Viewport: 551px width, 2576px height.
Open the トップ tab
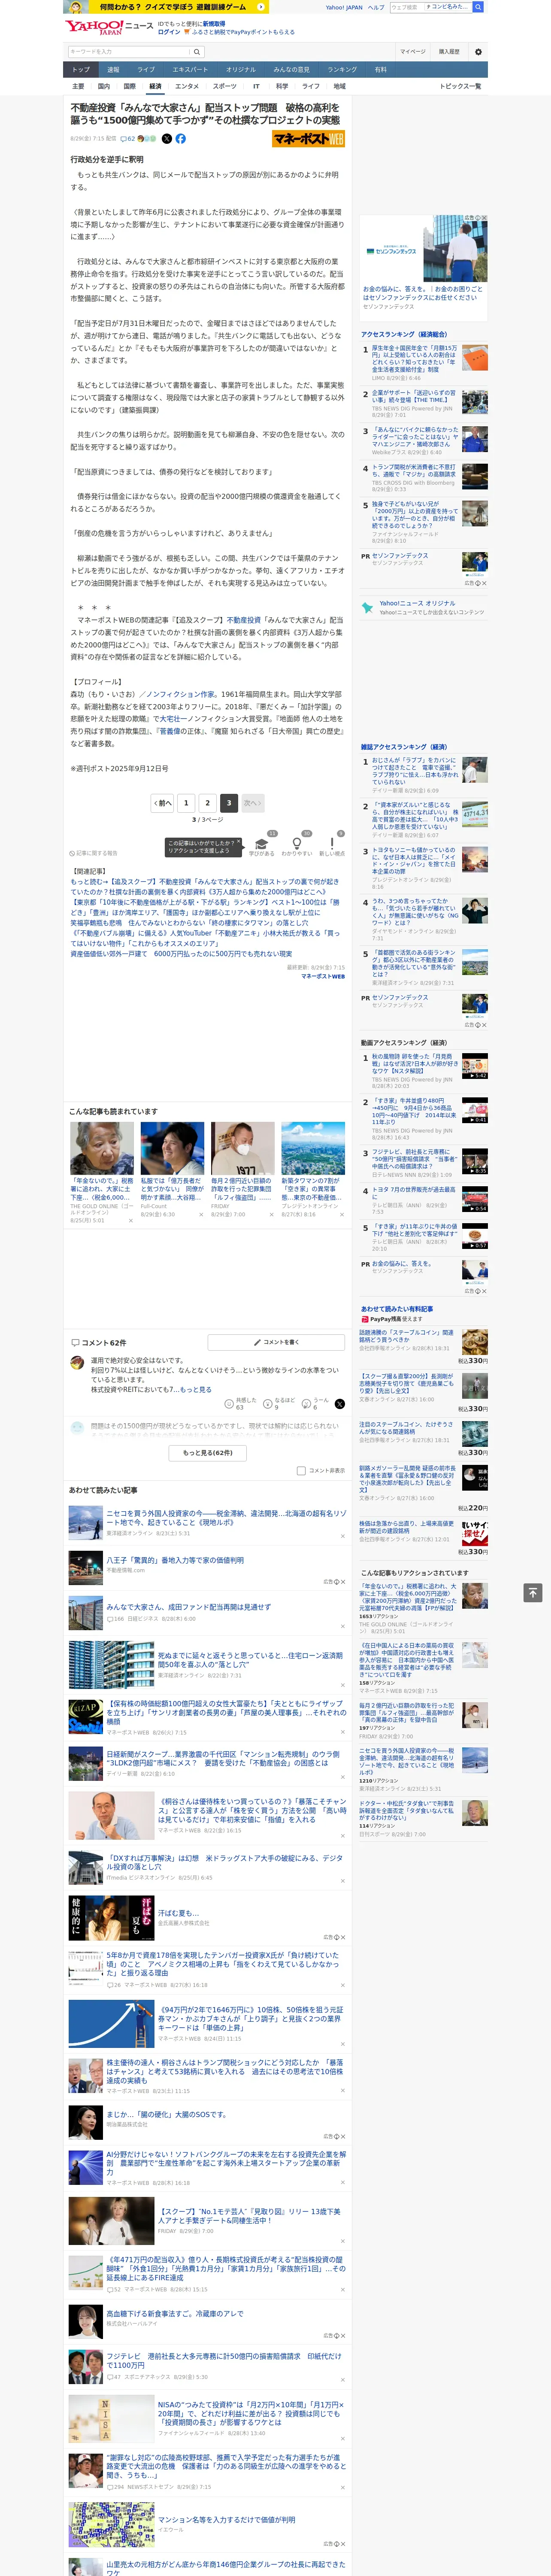click(81, 69)
